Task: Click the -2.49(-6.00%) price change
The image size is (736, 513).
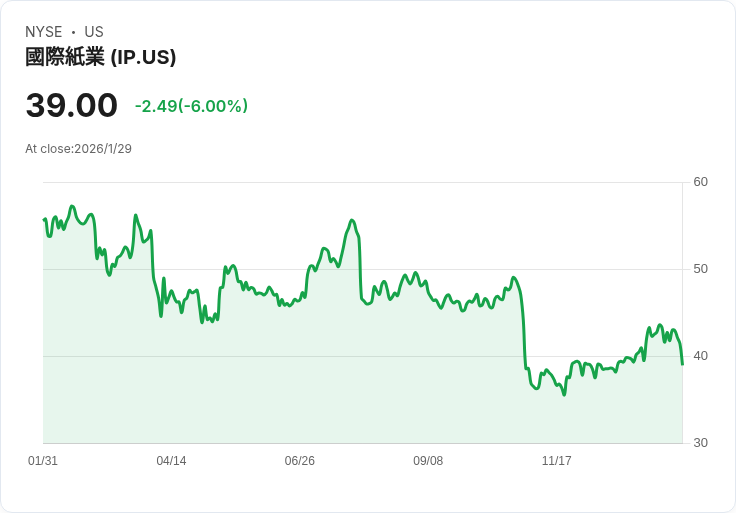Action: tap(191, 106)
